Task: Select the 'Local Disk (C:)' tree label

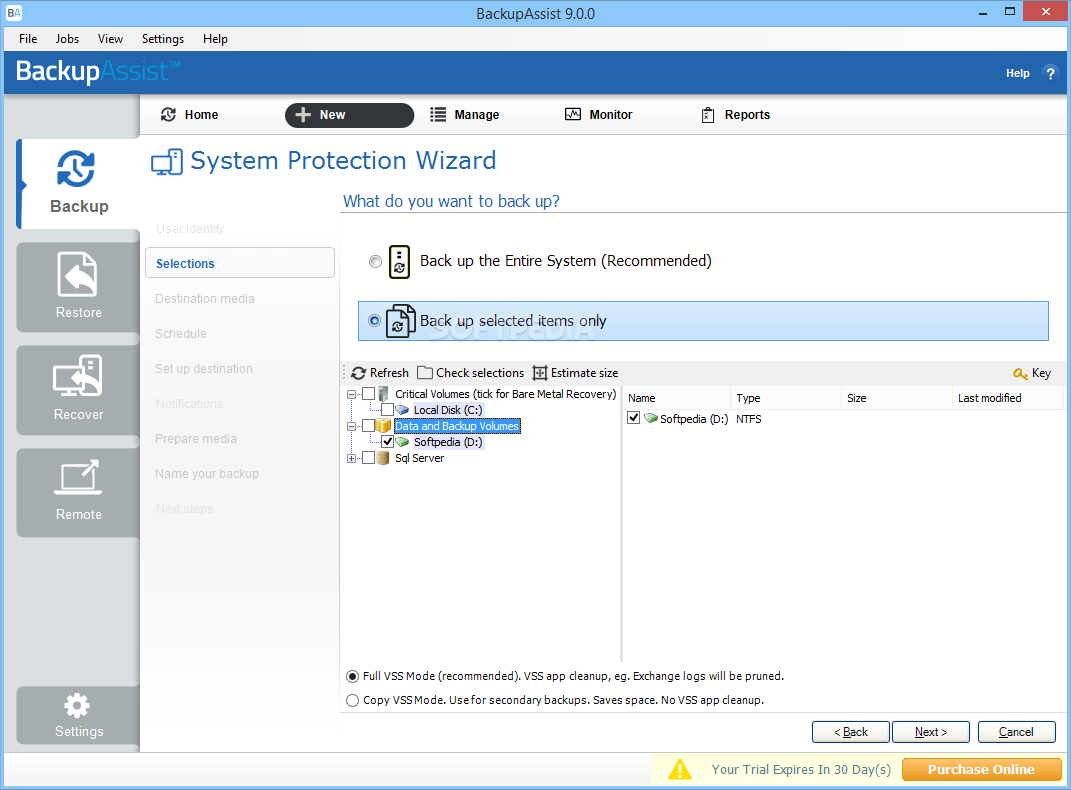Action: click(447, 410)
